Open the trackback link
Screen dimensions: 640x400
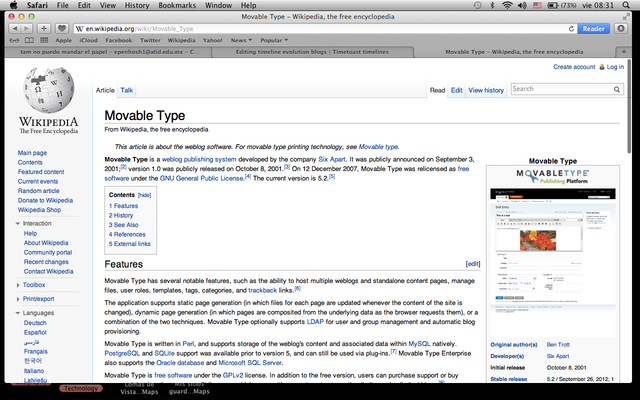(262, 291)
